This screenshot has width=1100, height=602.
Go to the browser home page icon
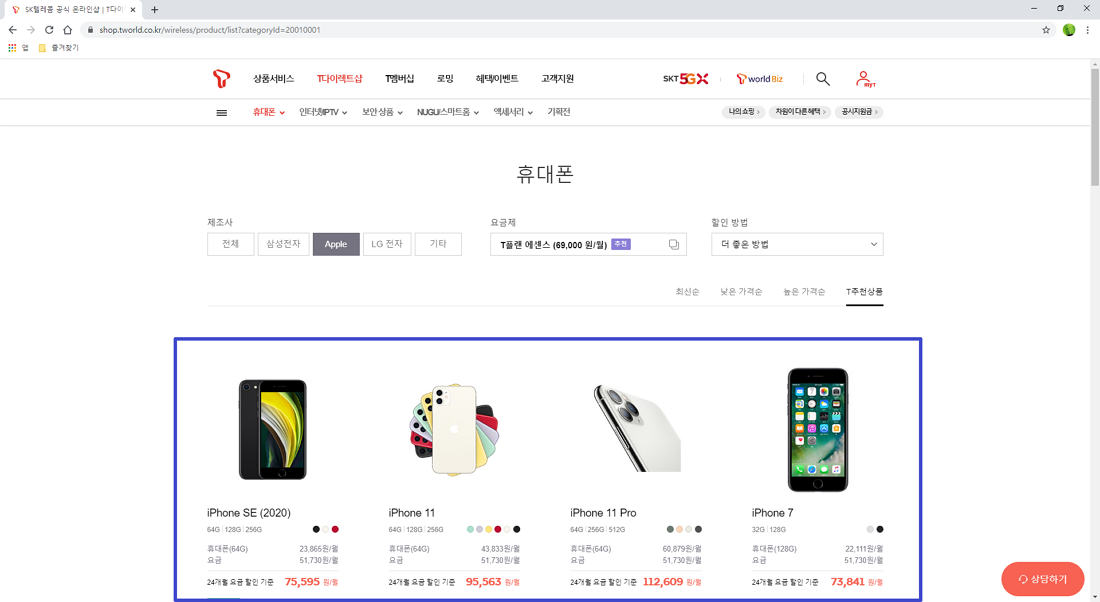coord(67,29)
